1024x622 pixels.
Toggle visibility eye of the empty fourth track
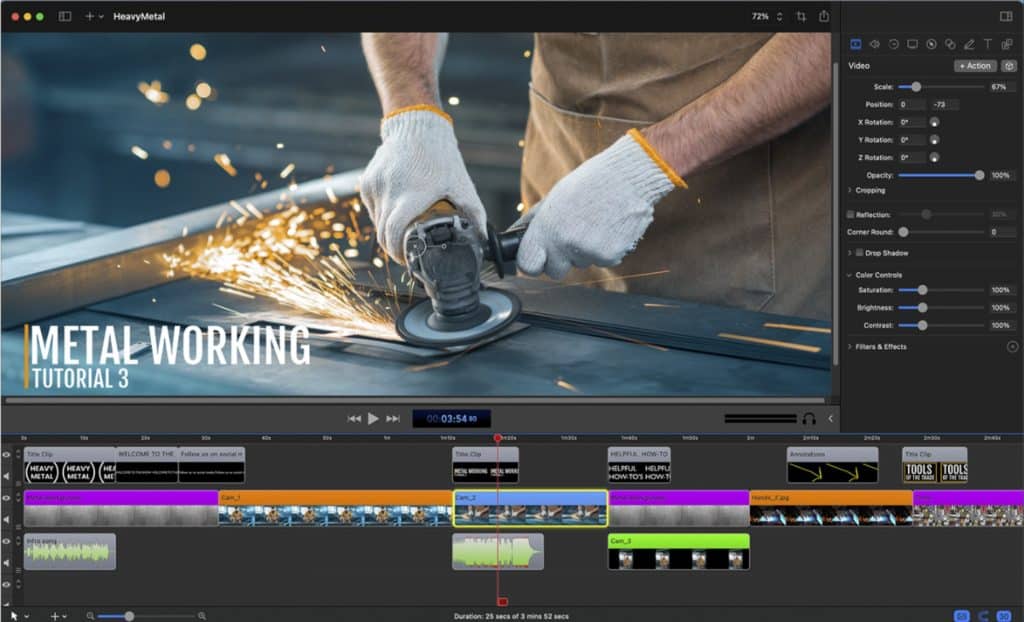[7, 585]
